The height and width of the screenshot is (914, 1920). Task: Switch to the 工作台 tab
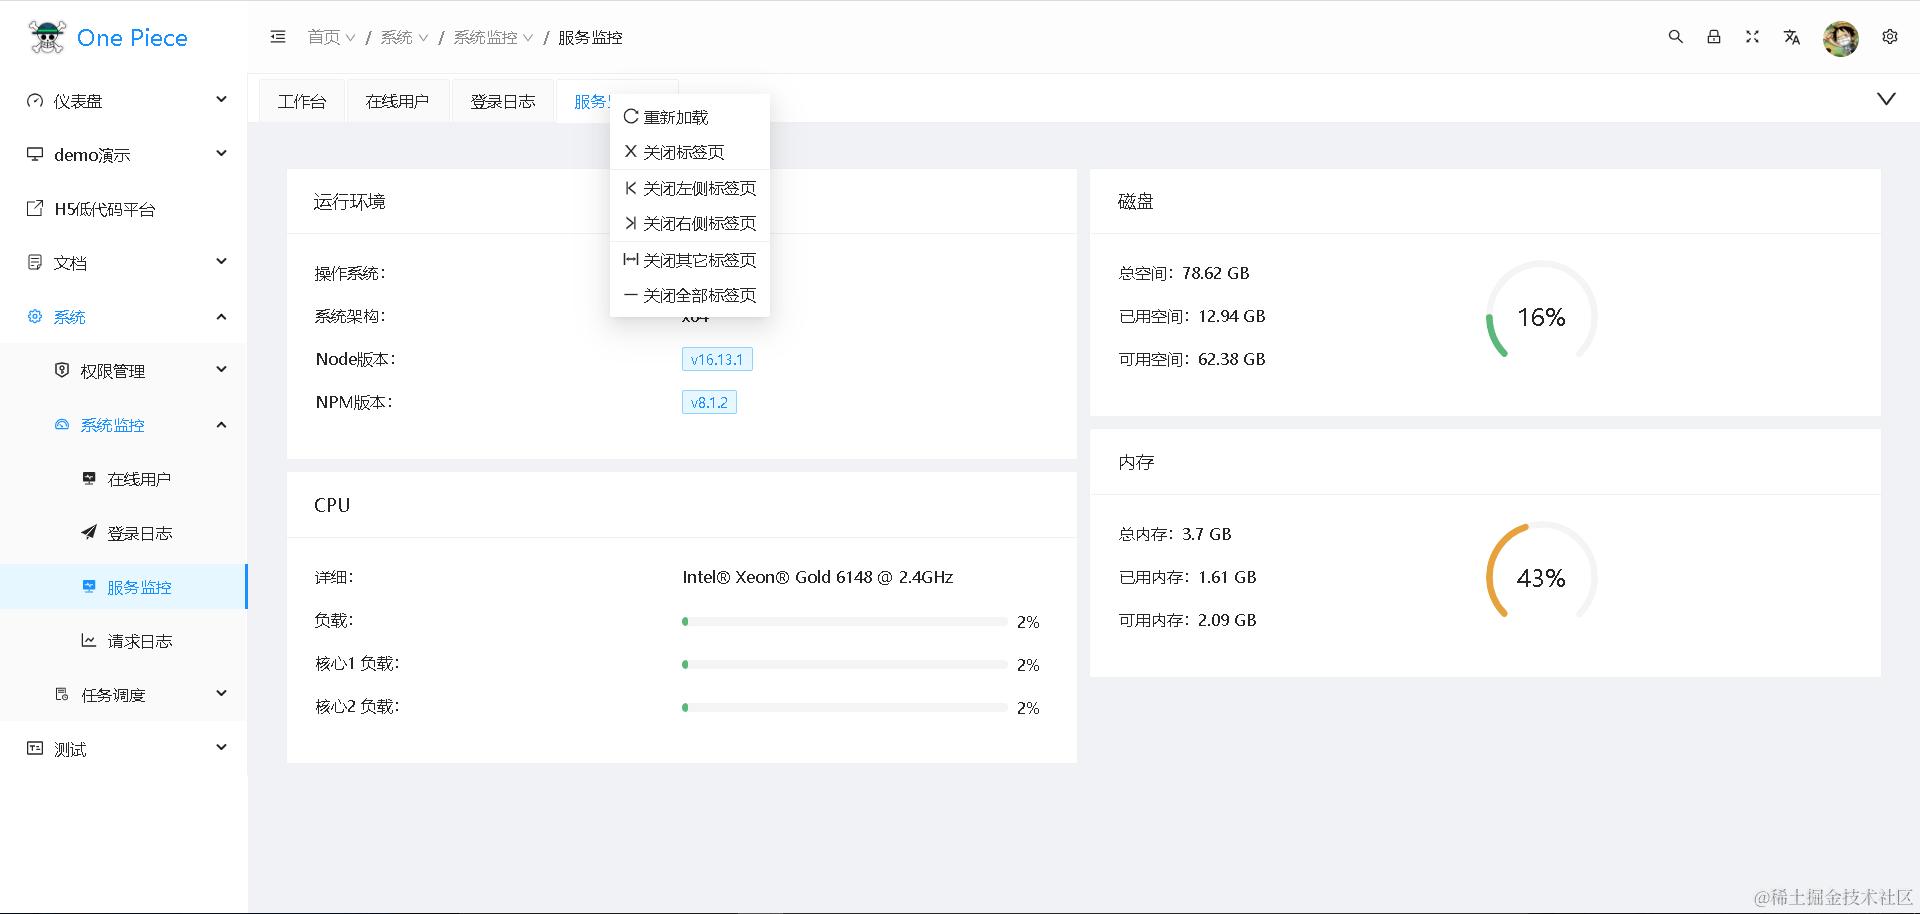[x=302, y=101]
